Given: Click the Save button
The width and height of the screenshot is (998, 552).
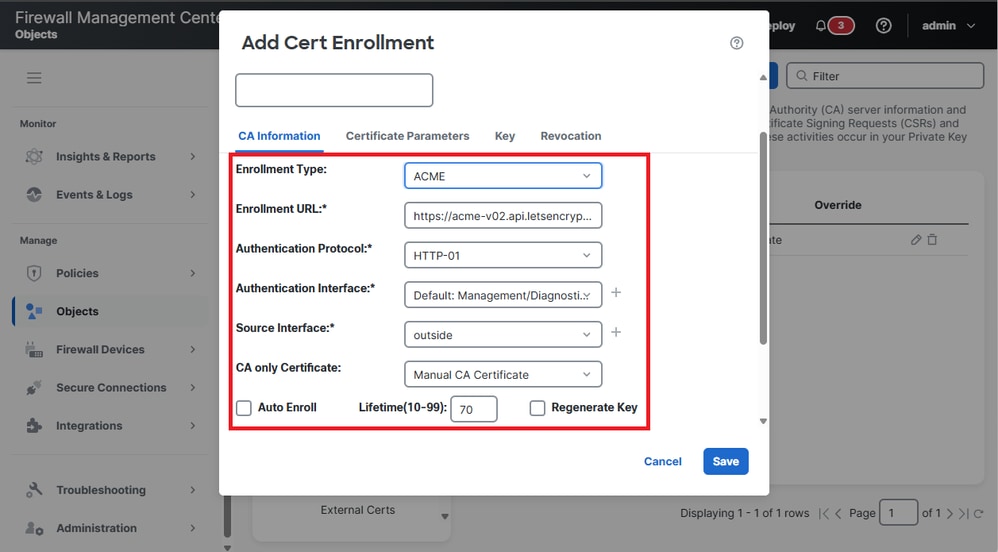Looking at the screenshot, I should (726, 461).
